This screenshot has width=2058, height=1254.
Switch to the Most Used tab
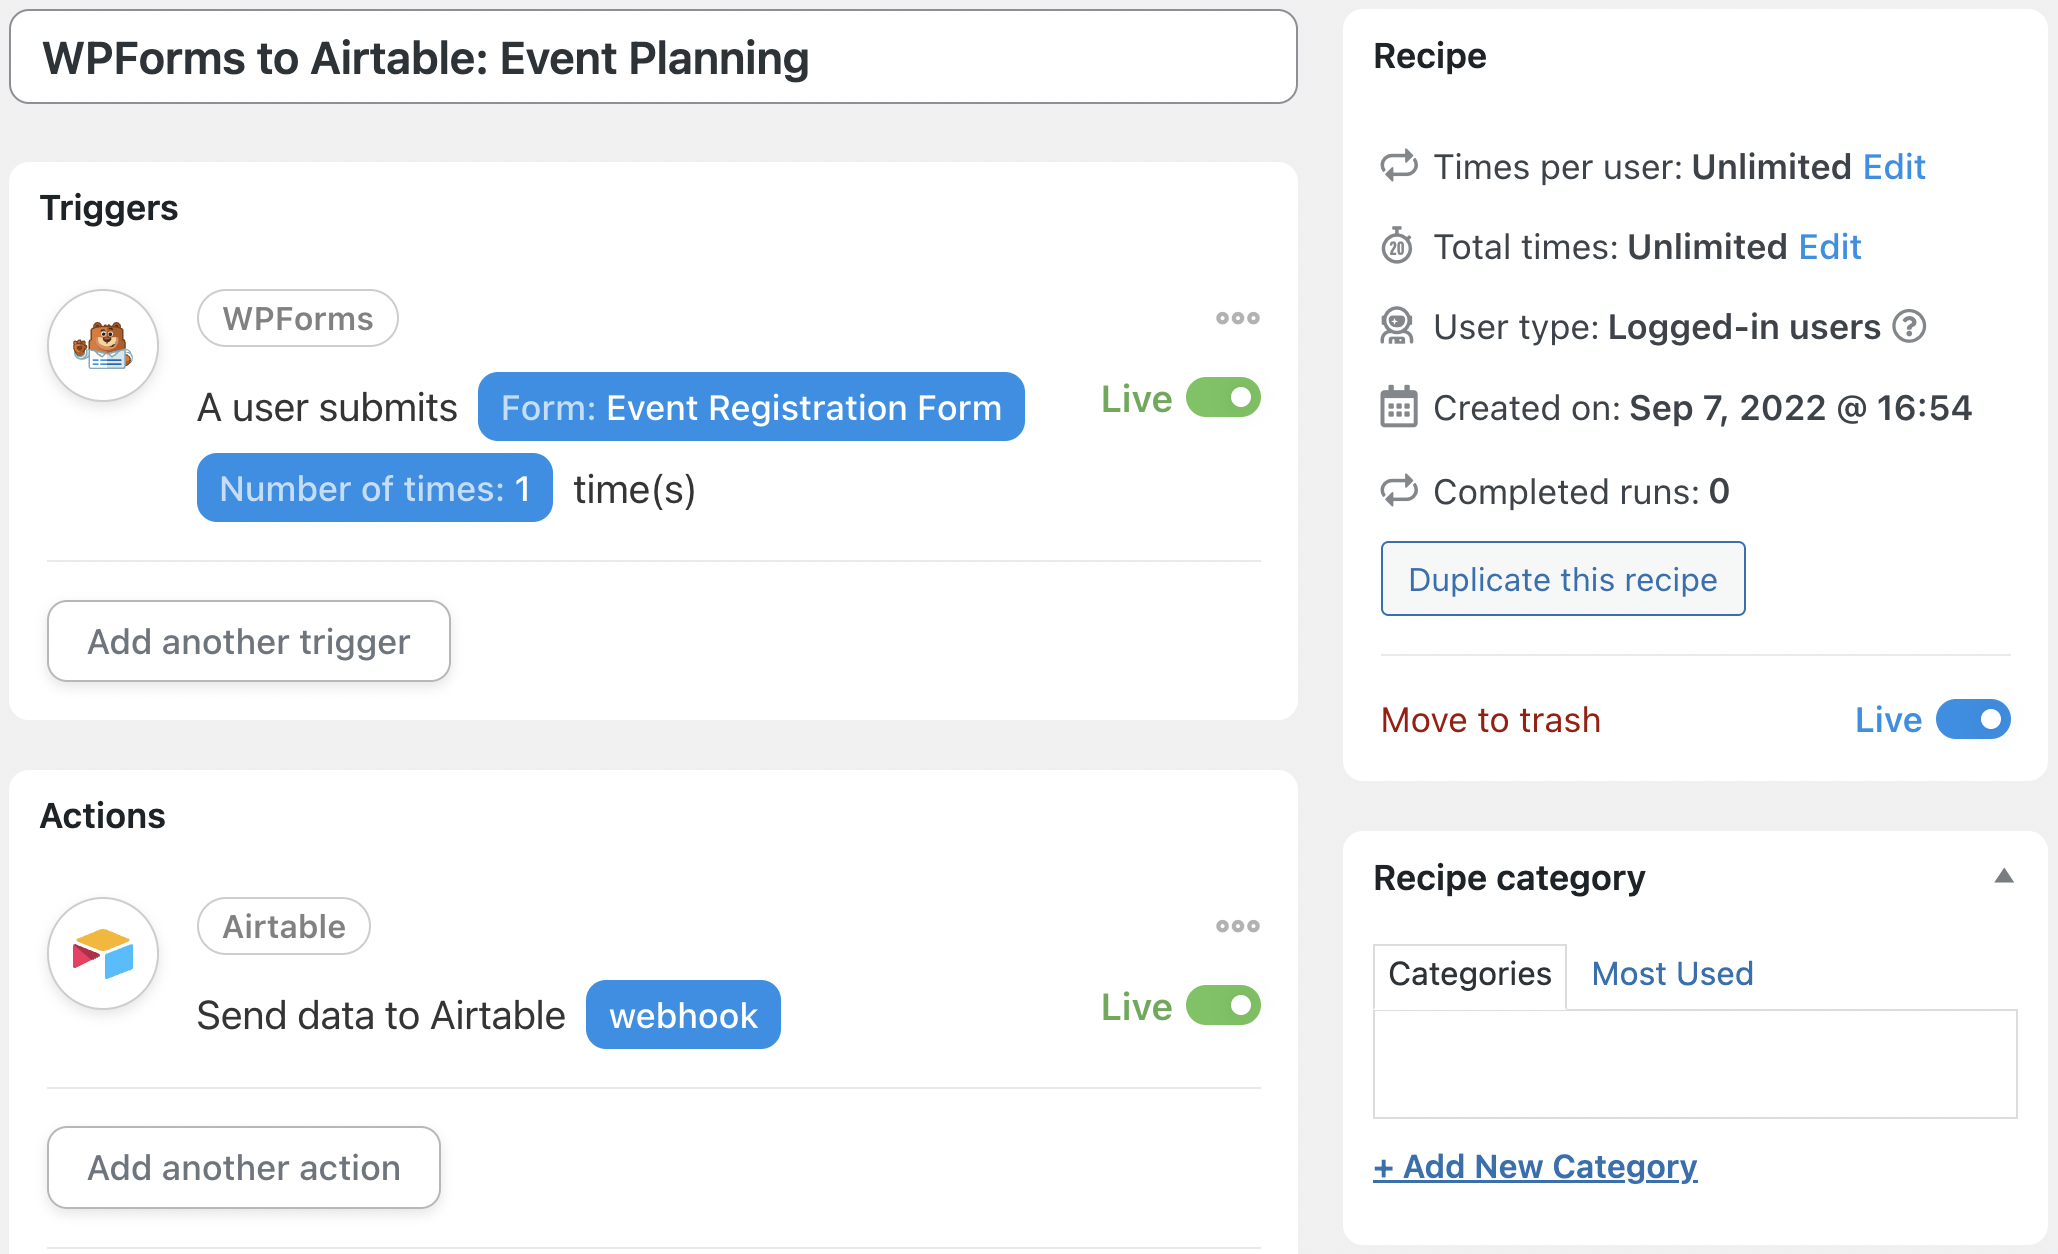(1672, 974)
